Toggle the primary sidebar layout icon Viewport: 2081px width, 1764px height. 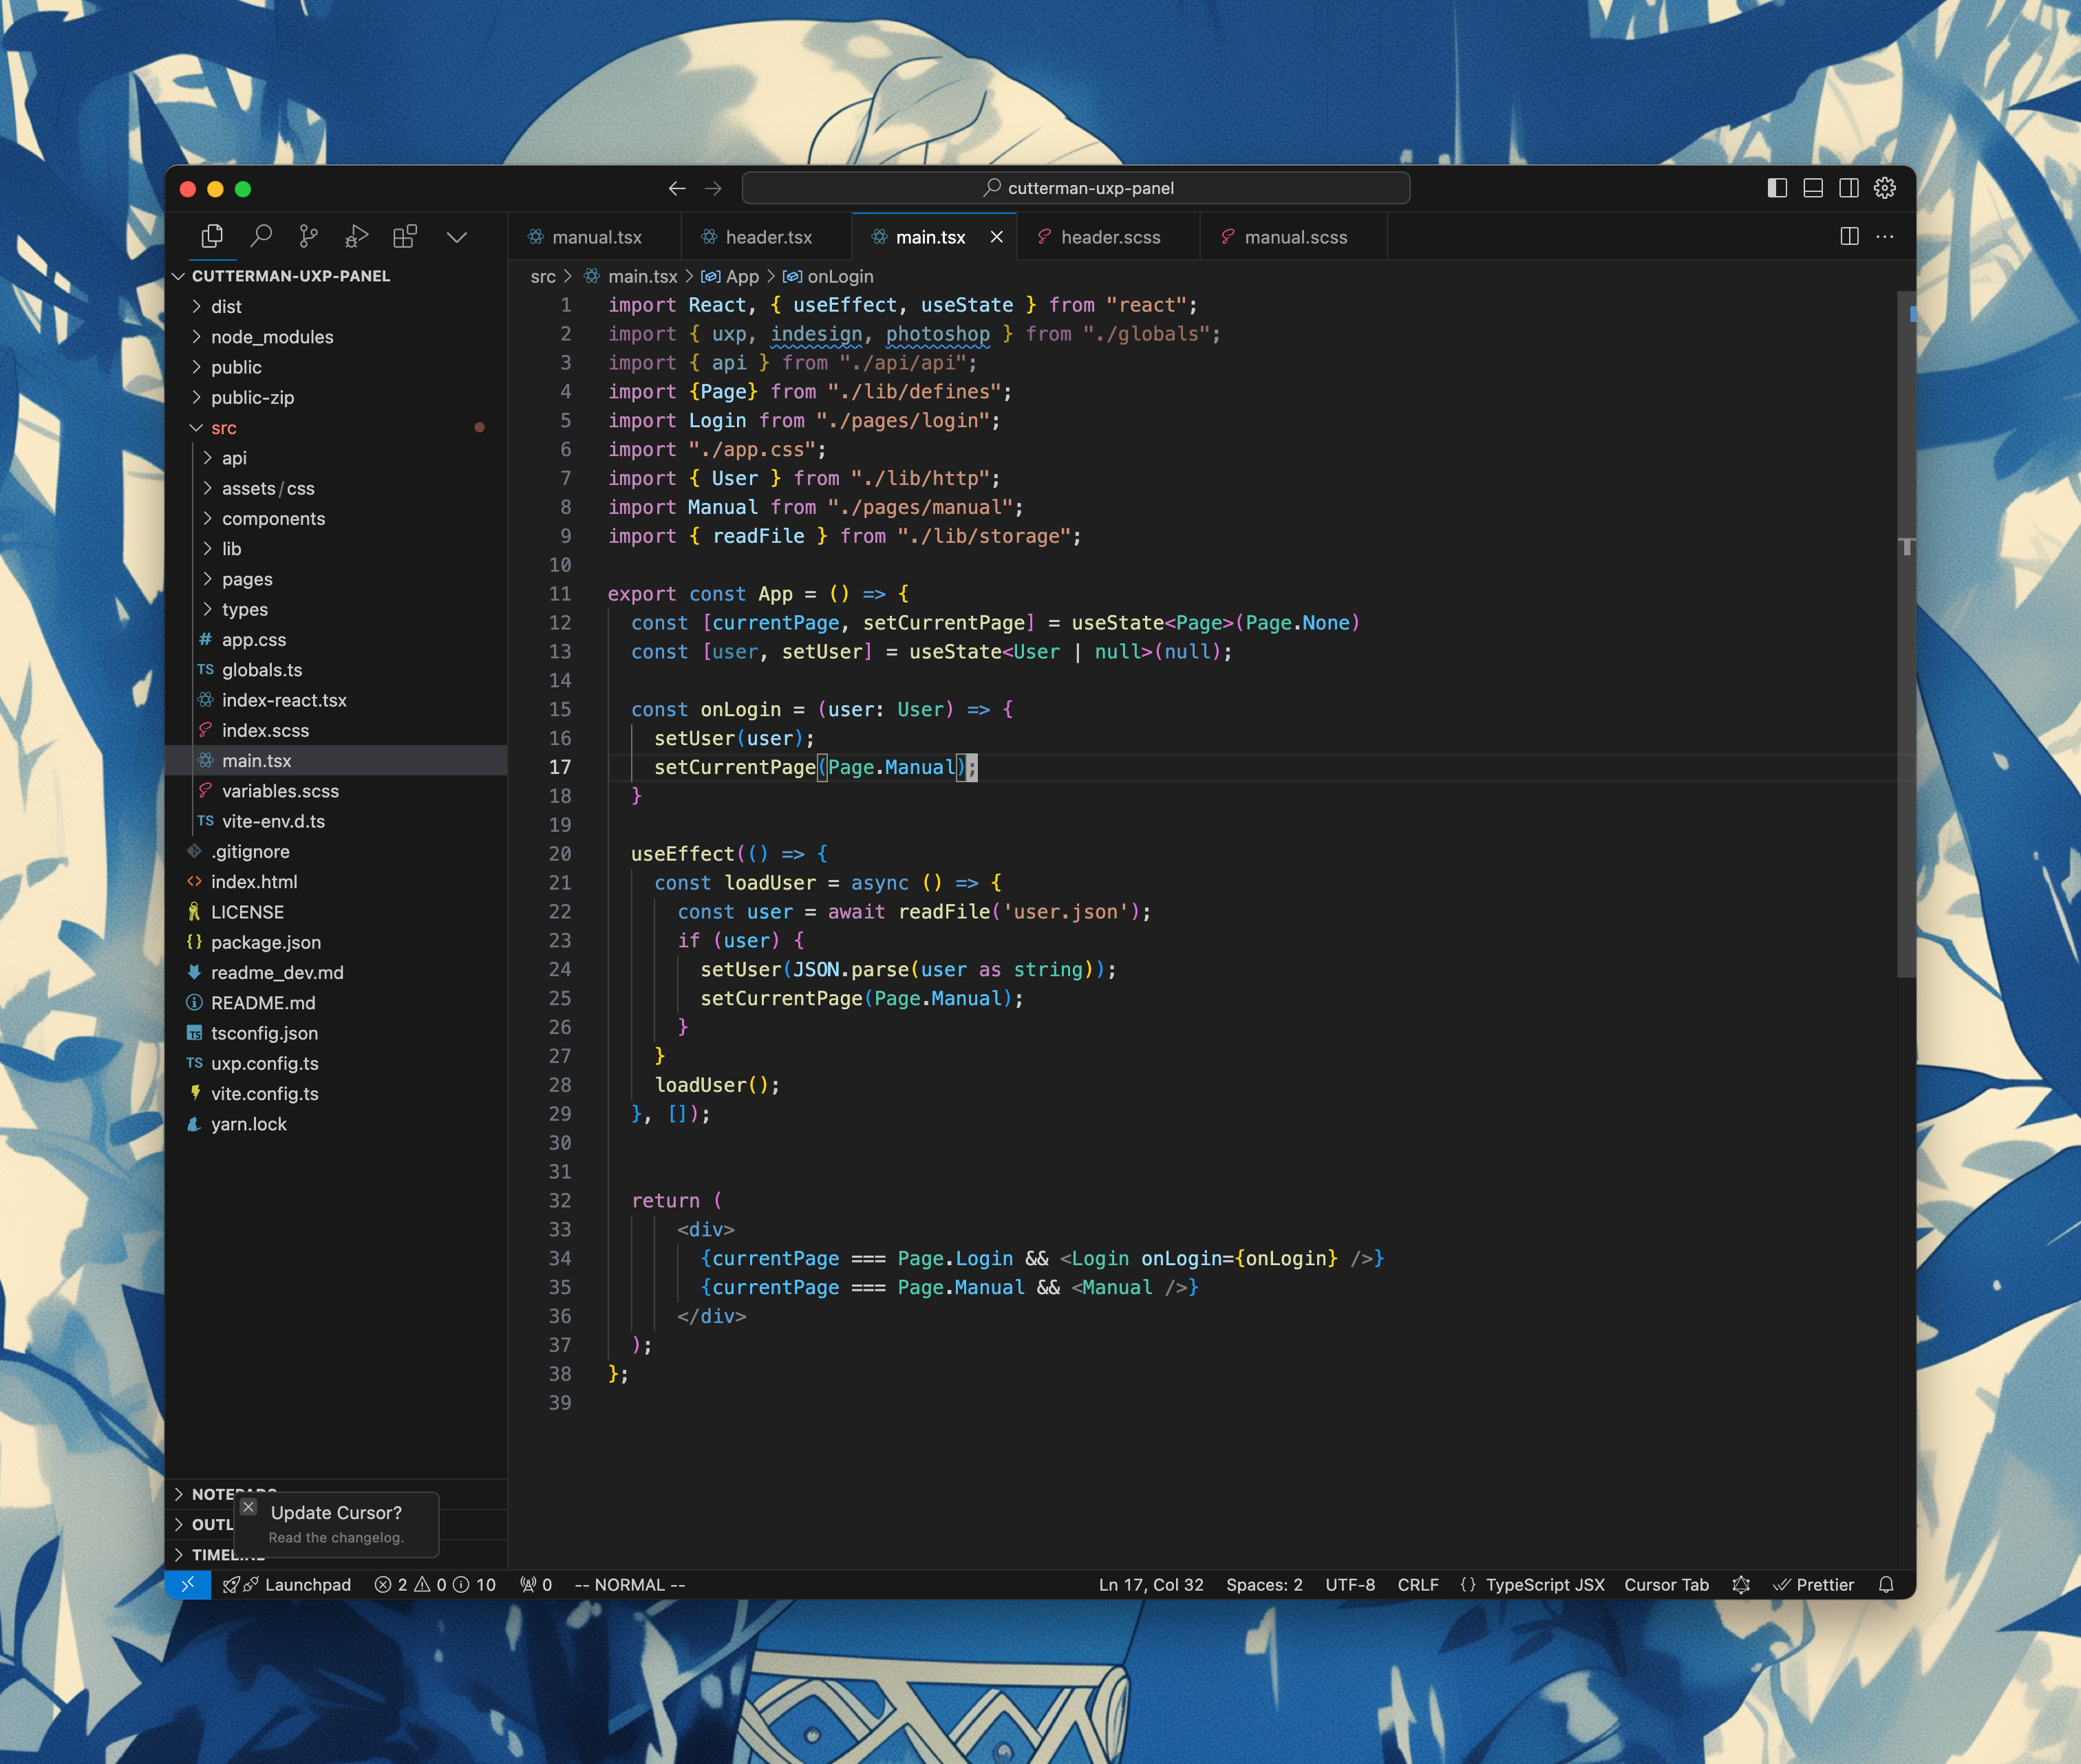[1777, 188]
